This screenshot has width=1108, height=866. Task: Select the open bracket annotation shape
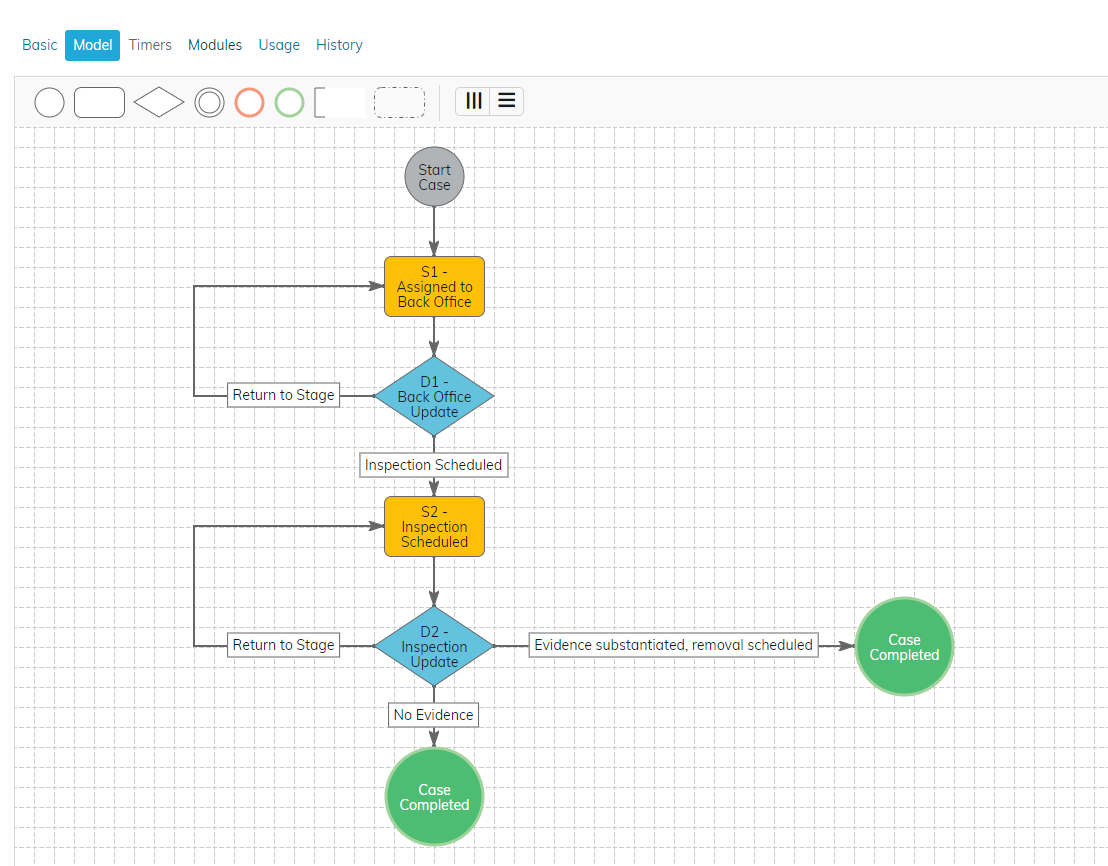coord(339,103)
